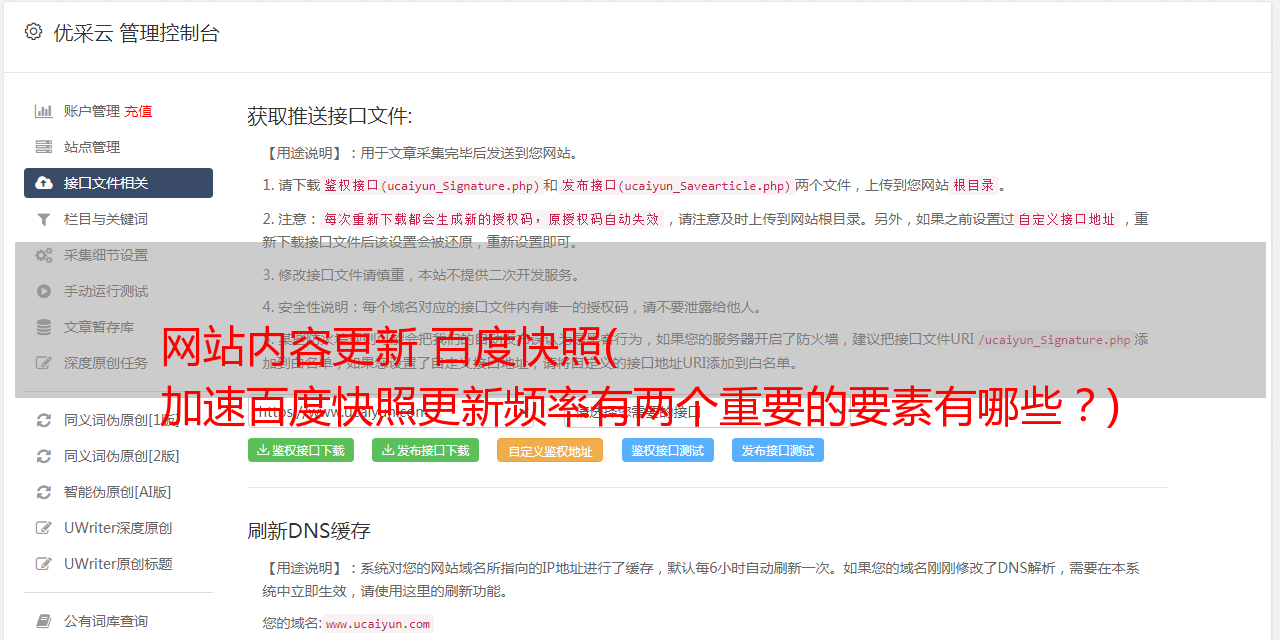
Task: Click the highlighted 根目录 text
Action: coord(974,186)
